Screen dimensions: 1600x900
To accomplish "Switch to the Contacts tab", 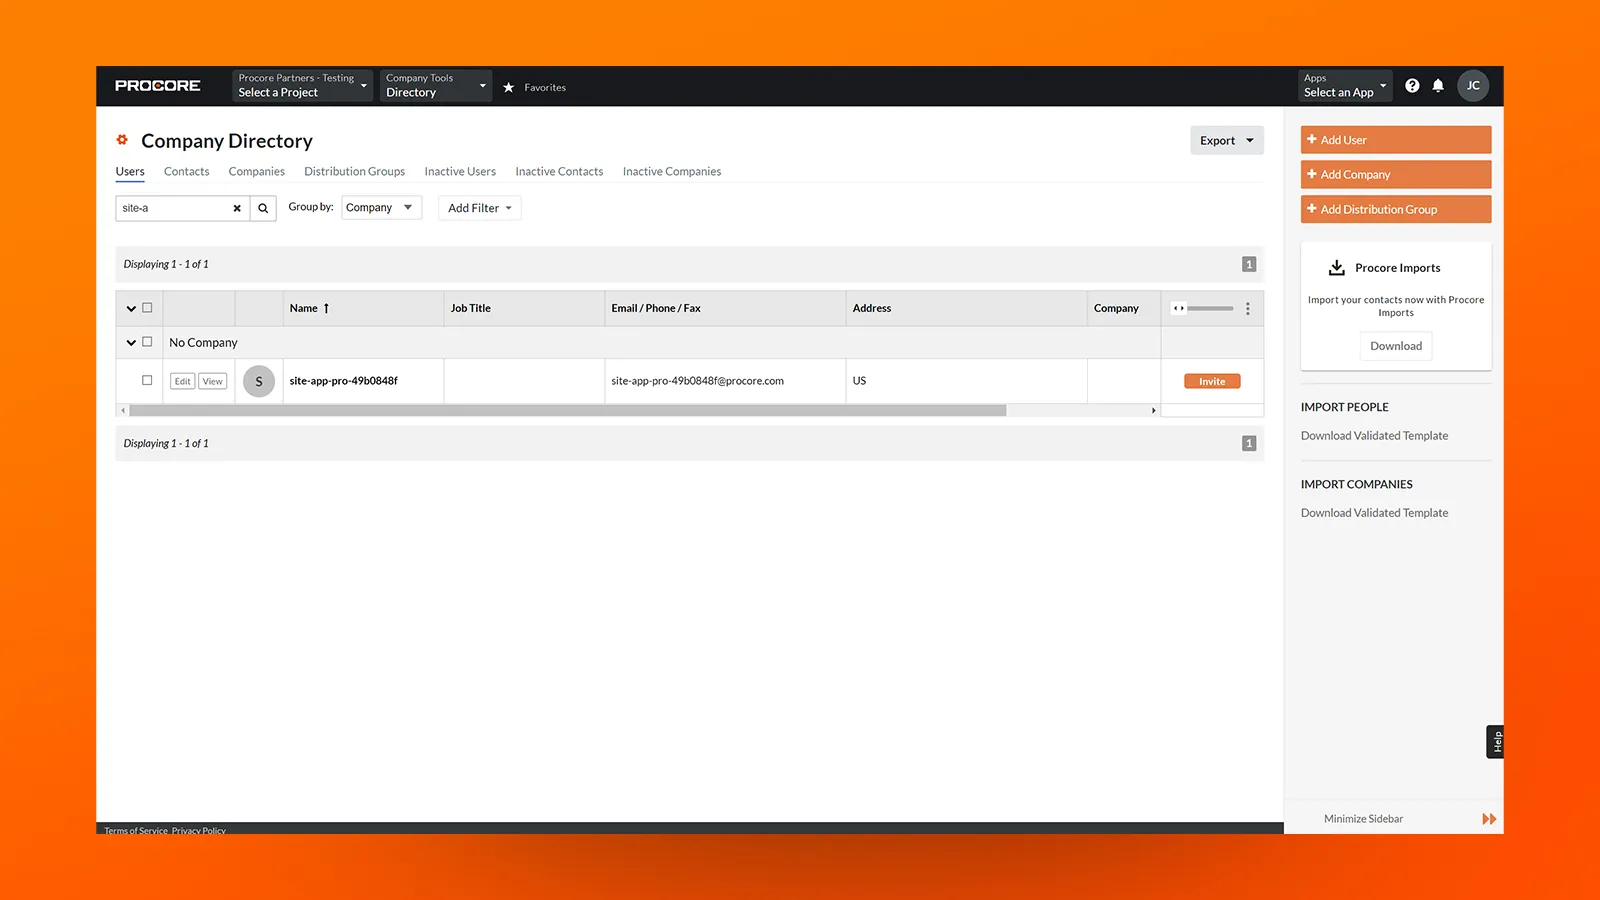I will (x=187, y=172).
